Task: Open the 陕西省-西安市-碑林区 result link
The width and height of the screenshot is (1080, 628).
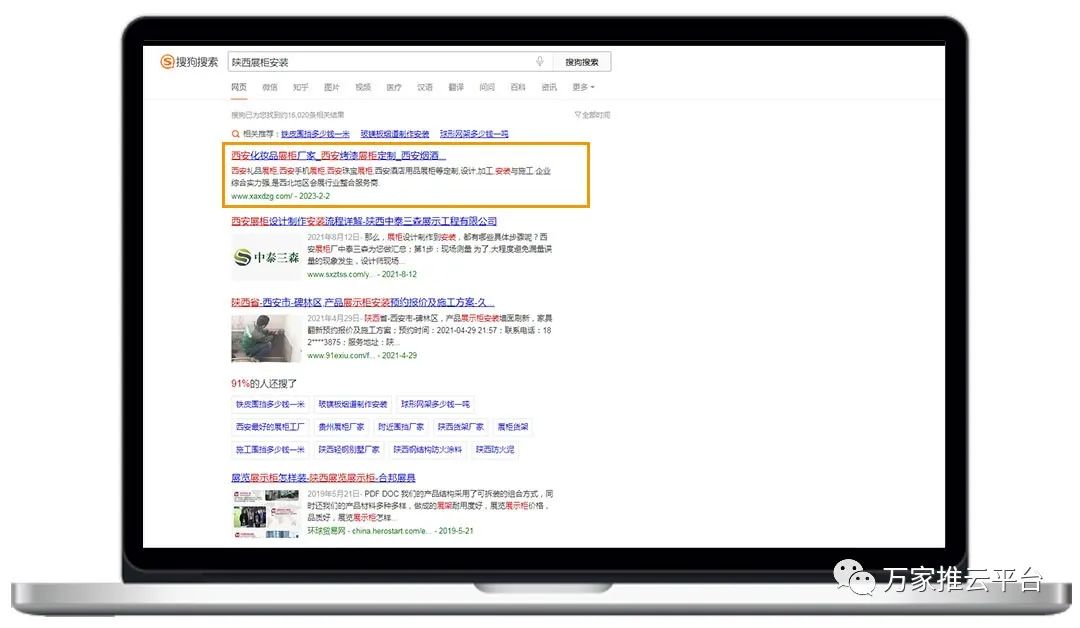Action: click(x=363, y=302)
